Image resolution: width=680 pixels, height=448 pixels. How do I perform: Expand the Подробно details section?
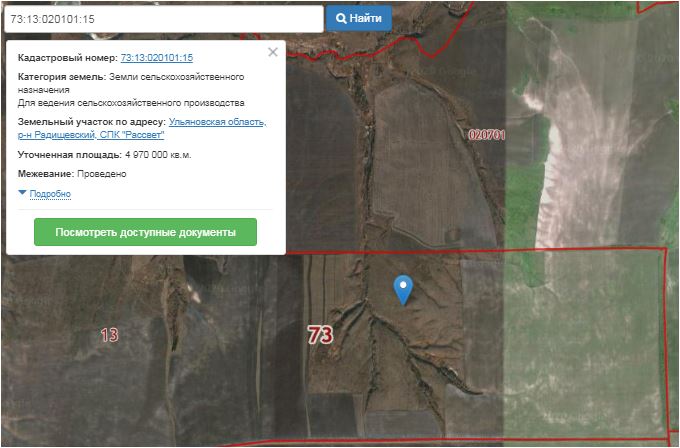[x=50, y=194]
